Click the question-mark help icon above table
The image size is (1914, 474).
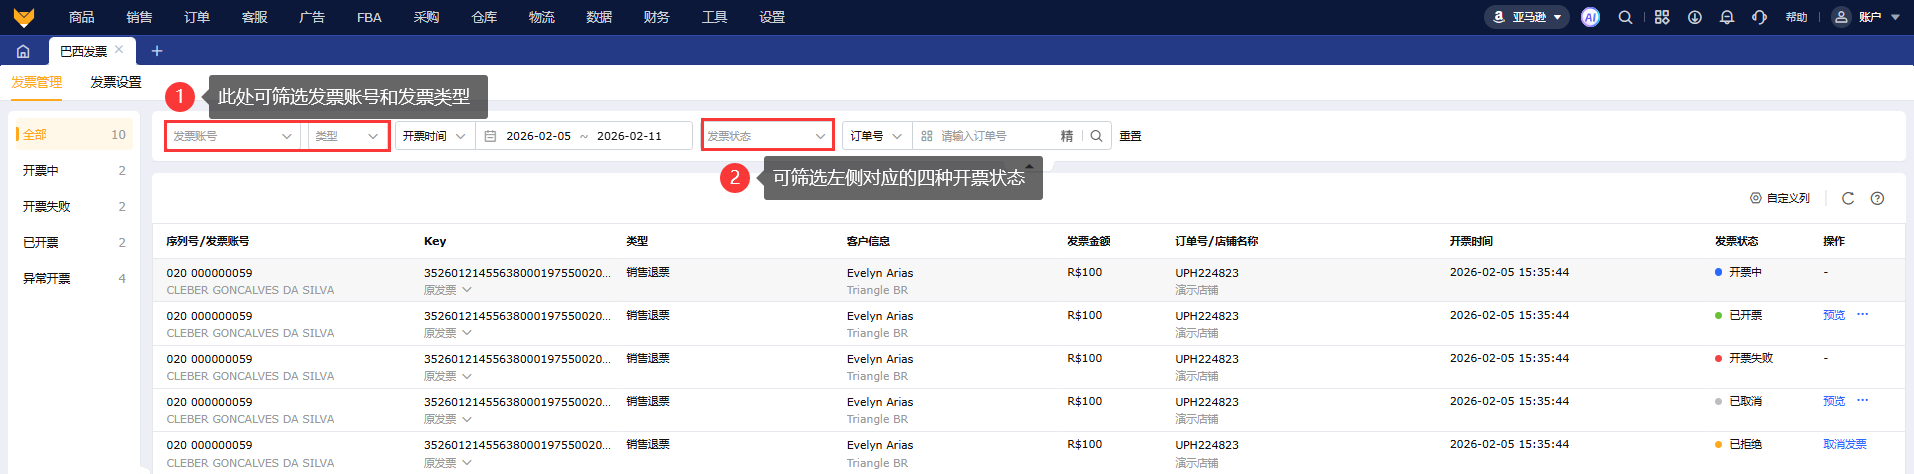pyautogui.click(x=1877, y=198)
